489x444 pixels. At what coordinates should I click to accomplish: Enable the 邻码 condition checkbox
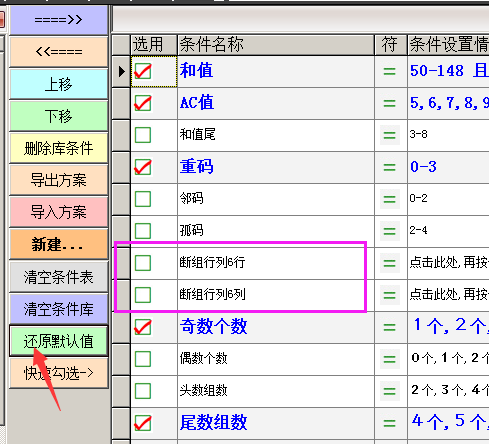(143, 199)
